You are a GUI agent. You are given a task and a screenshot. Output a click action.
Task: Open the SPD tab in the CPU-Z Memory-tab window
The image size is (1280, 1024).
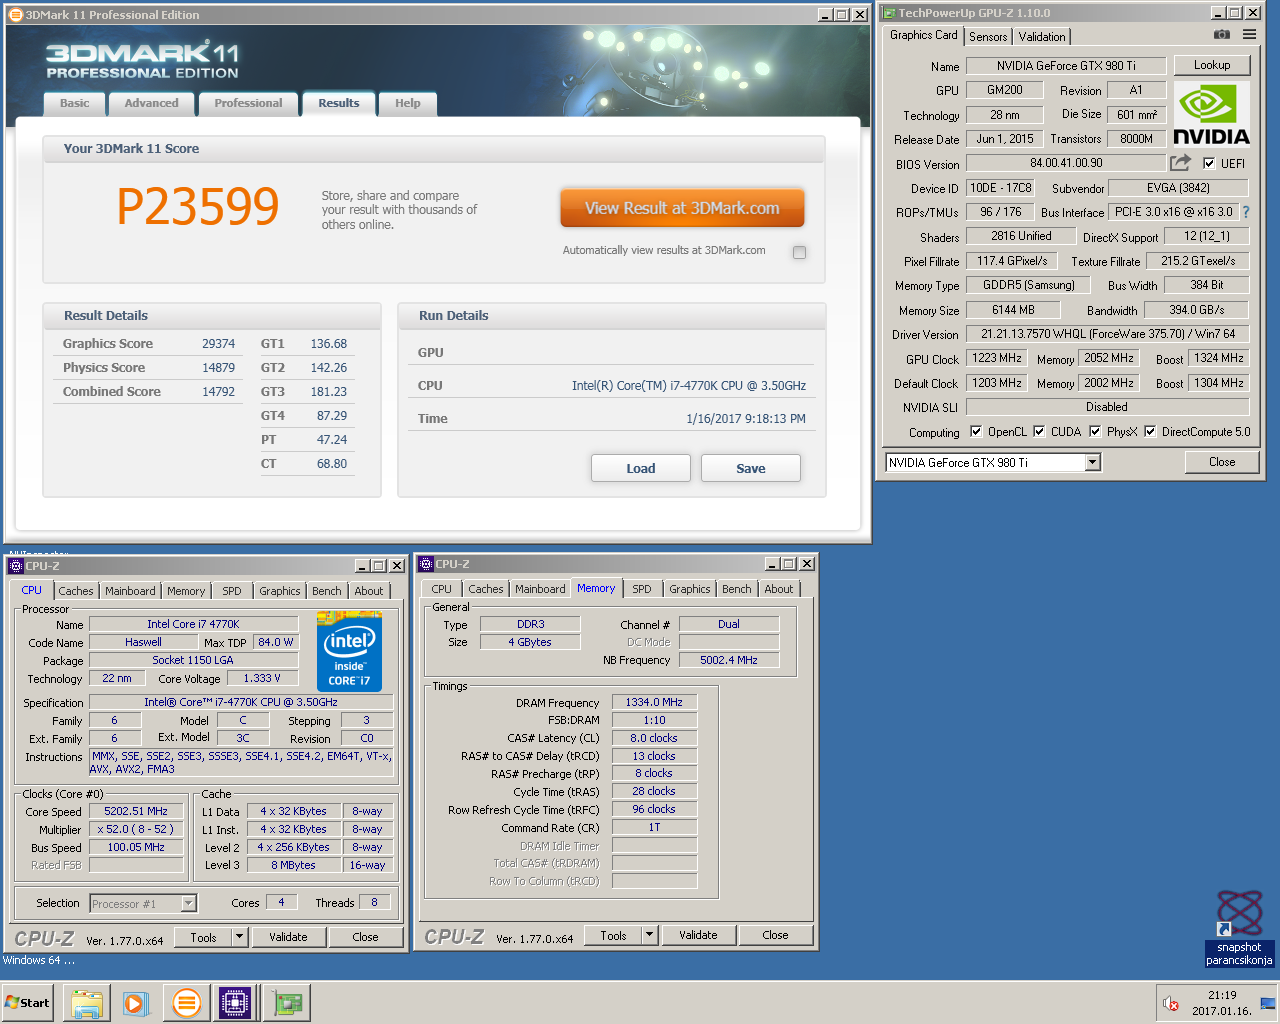(642, 589)
